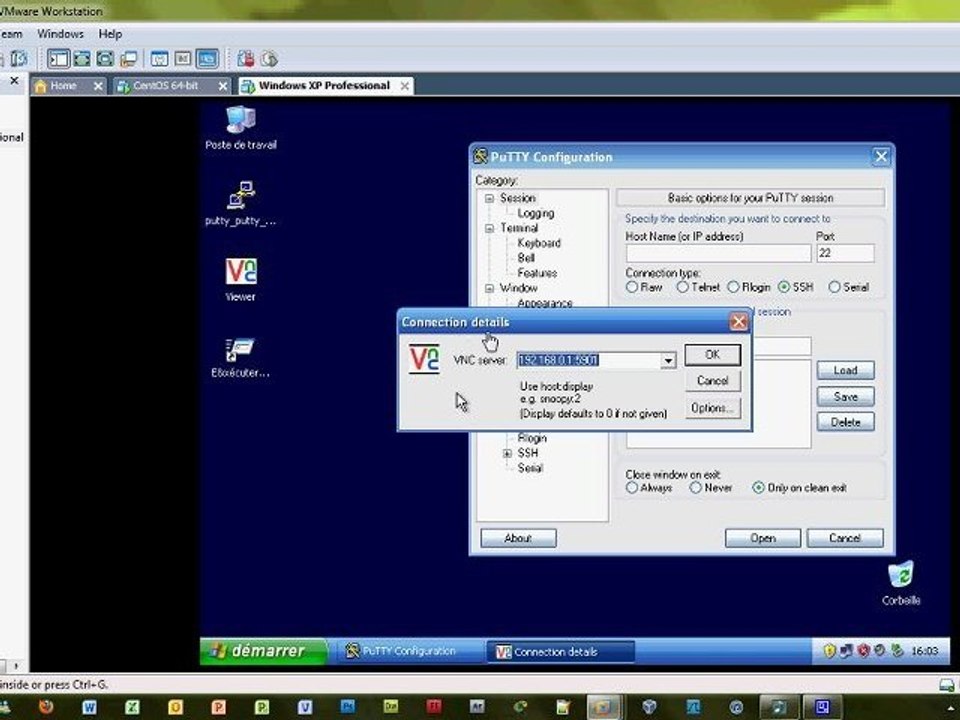Select Serial connection type radio button
The height and width of the screenshot is (720, 960).
point(834,287)
